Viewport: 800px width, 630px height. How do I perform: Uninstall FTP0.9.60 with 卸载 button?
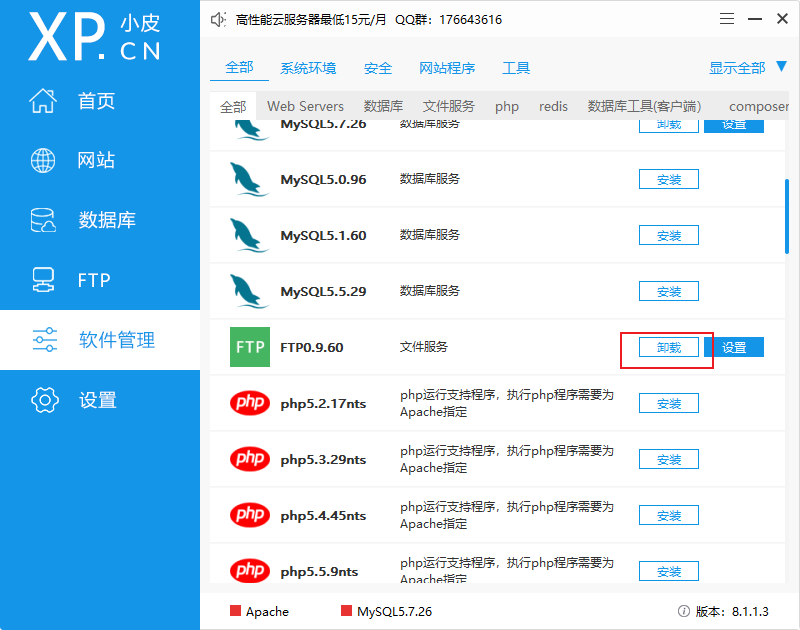coord(669,347)
